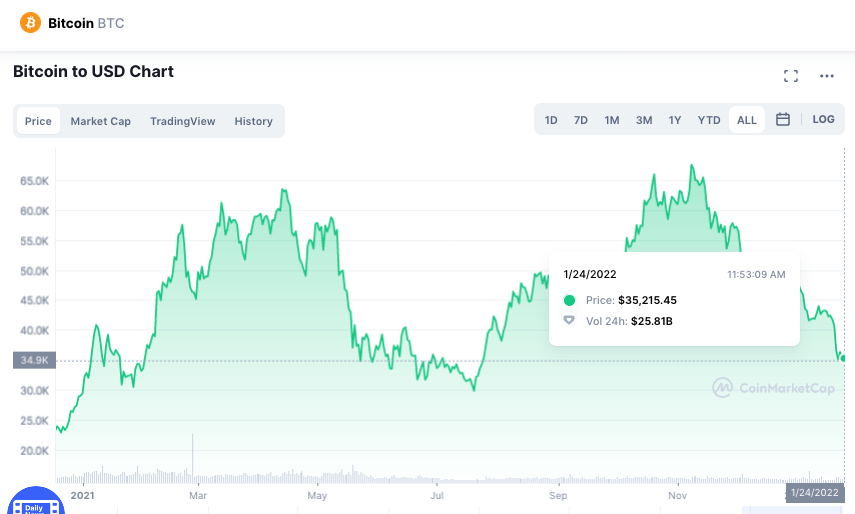Open the Daily News badge icon
The height and width of the screenshot is (514, 855).
click(35, 501)
